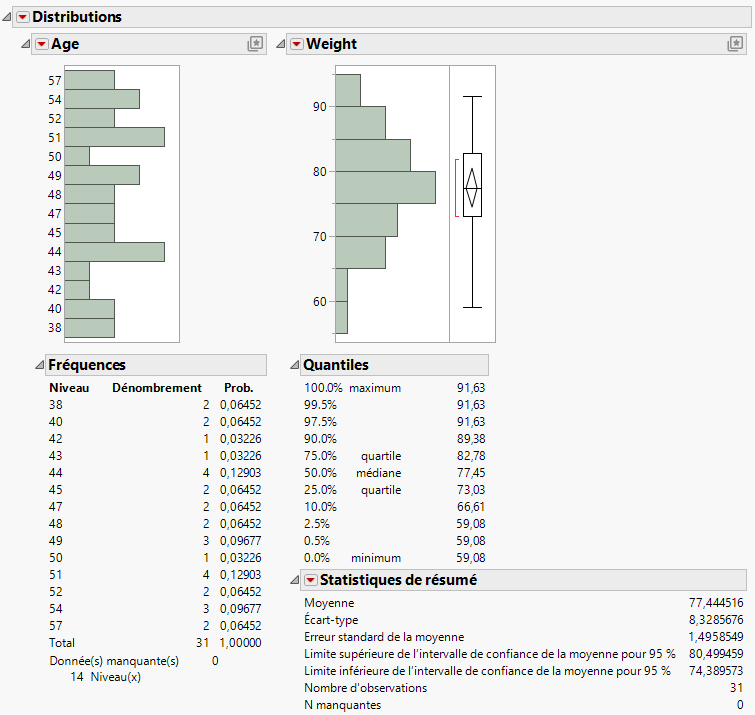Click the médiane value 77,45

(x=471, y=473)
